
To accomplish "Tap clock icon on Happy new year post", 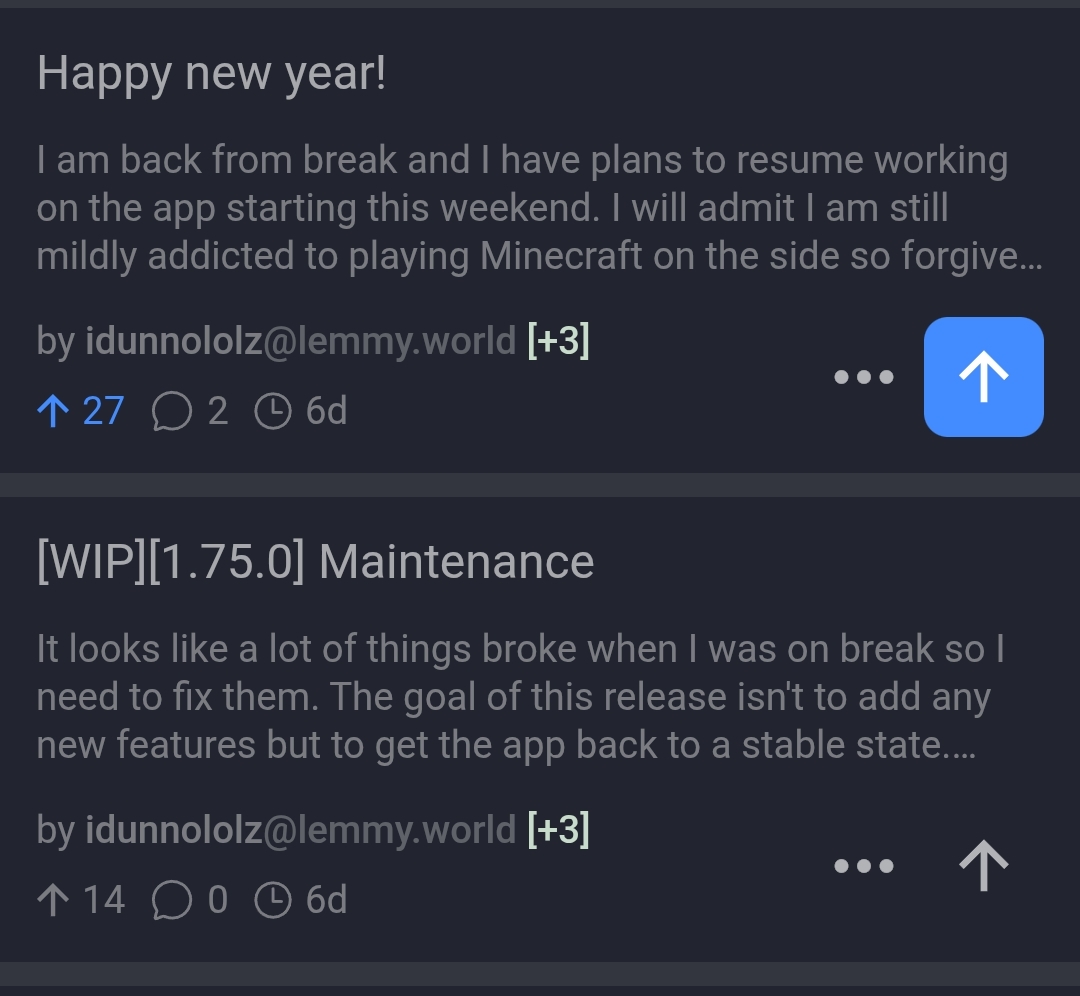I will [x=273, y=412].
